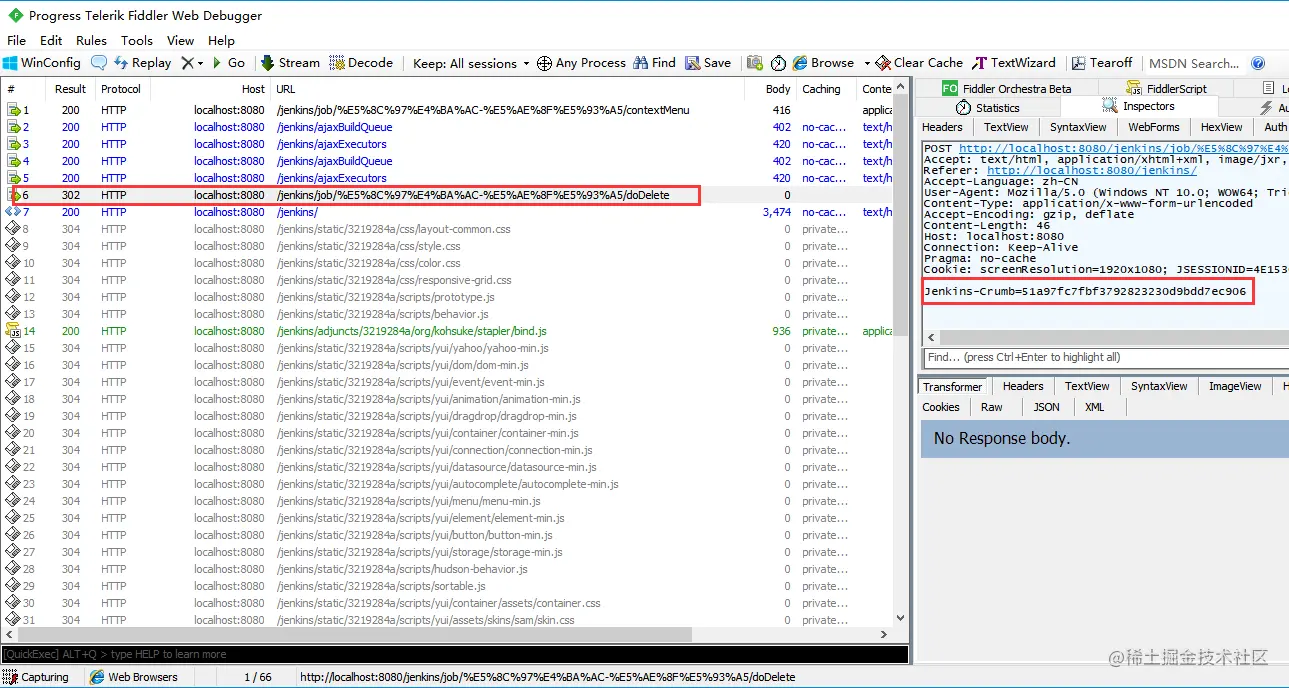The image size is (1289, 688).
Task: Toggle Capturing in status bar
Action: (x=37, y=677)
